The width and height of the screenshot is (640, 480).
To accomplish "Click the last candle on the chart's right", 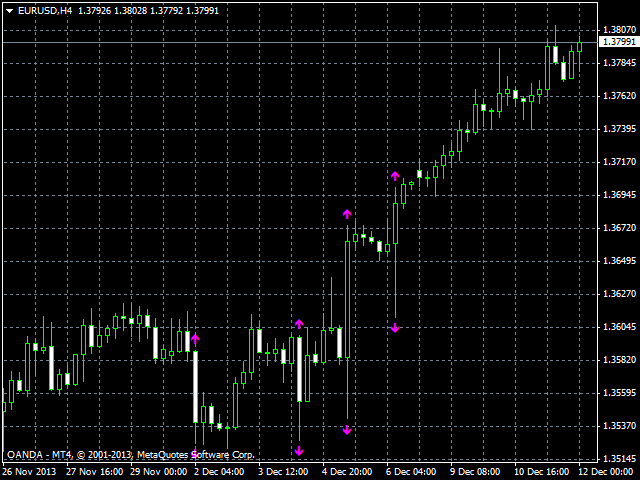I will [579, 44].
